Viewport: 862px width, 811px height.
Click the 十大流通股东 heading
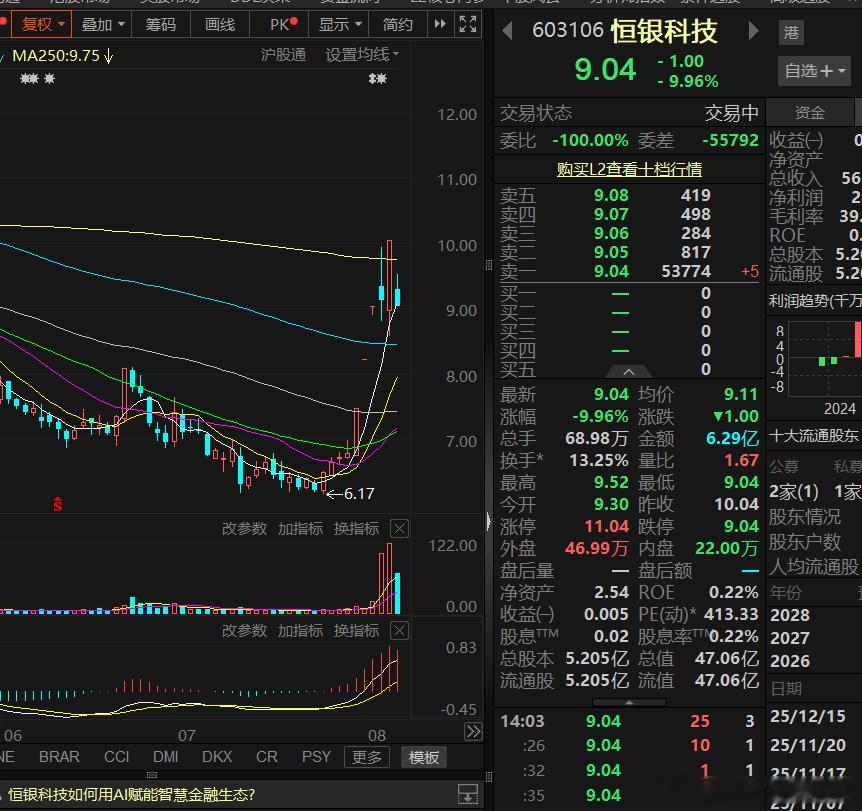point(814,436)
